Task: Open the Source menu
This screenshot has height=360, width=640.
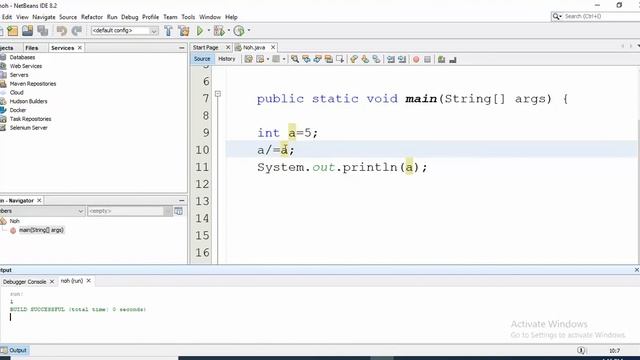Action: [68, 17]
